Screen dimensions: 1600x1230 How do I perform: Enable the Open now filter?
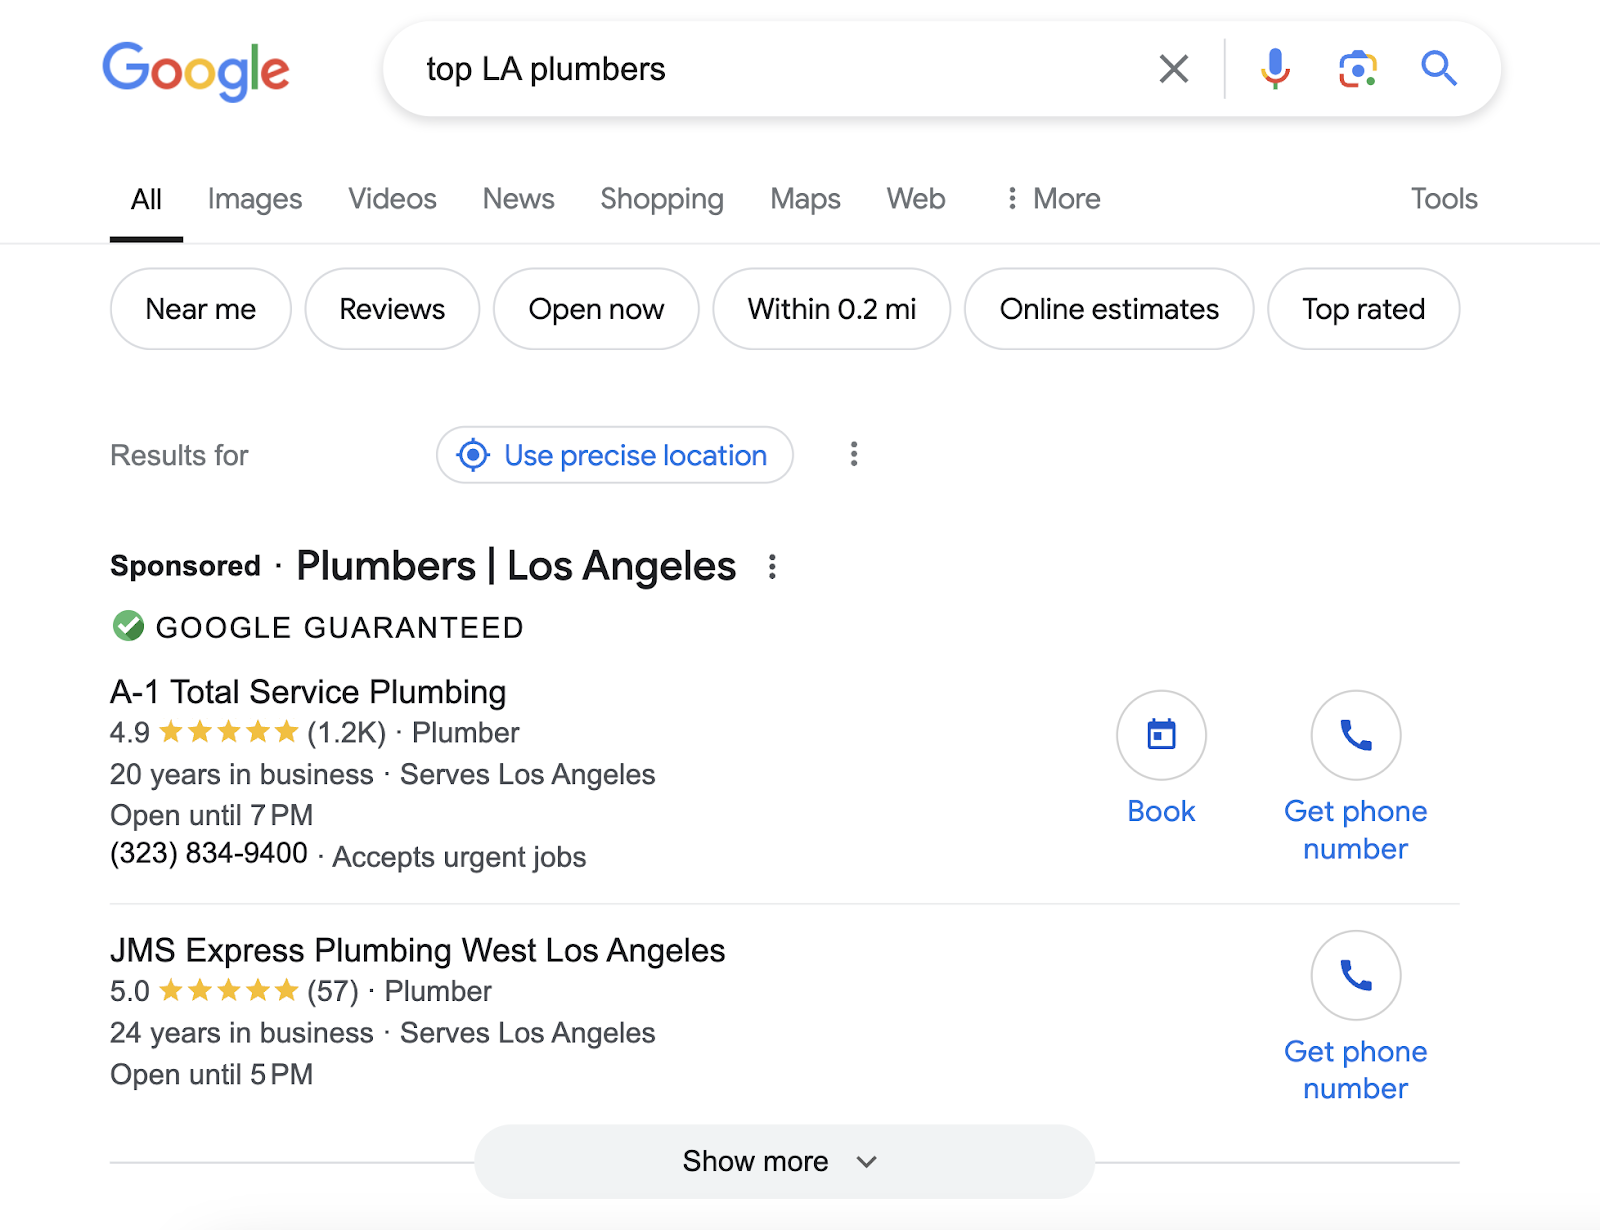[x=595, y=309]
